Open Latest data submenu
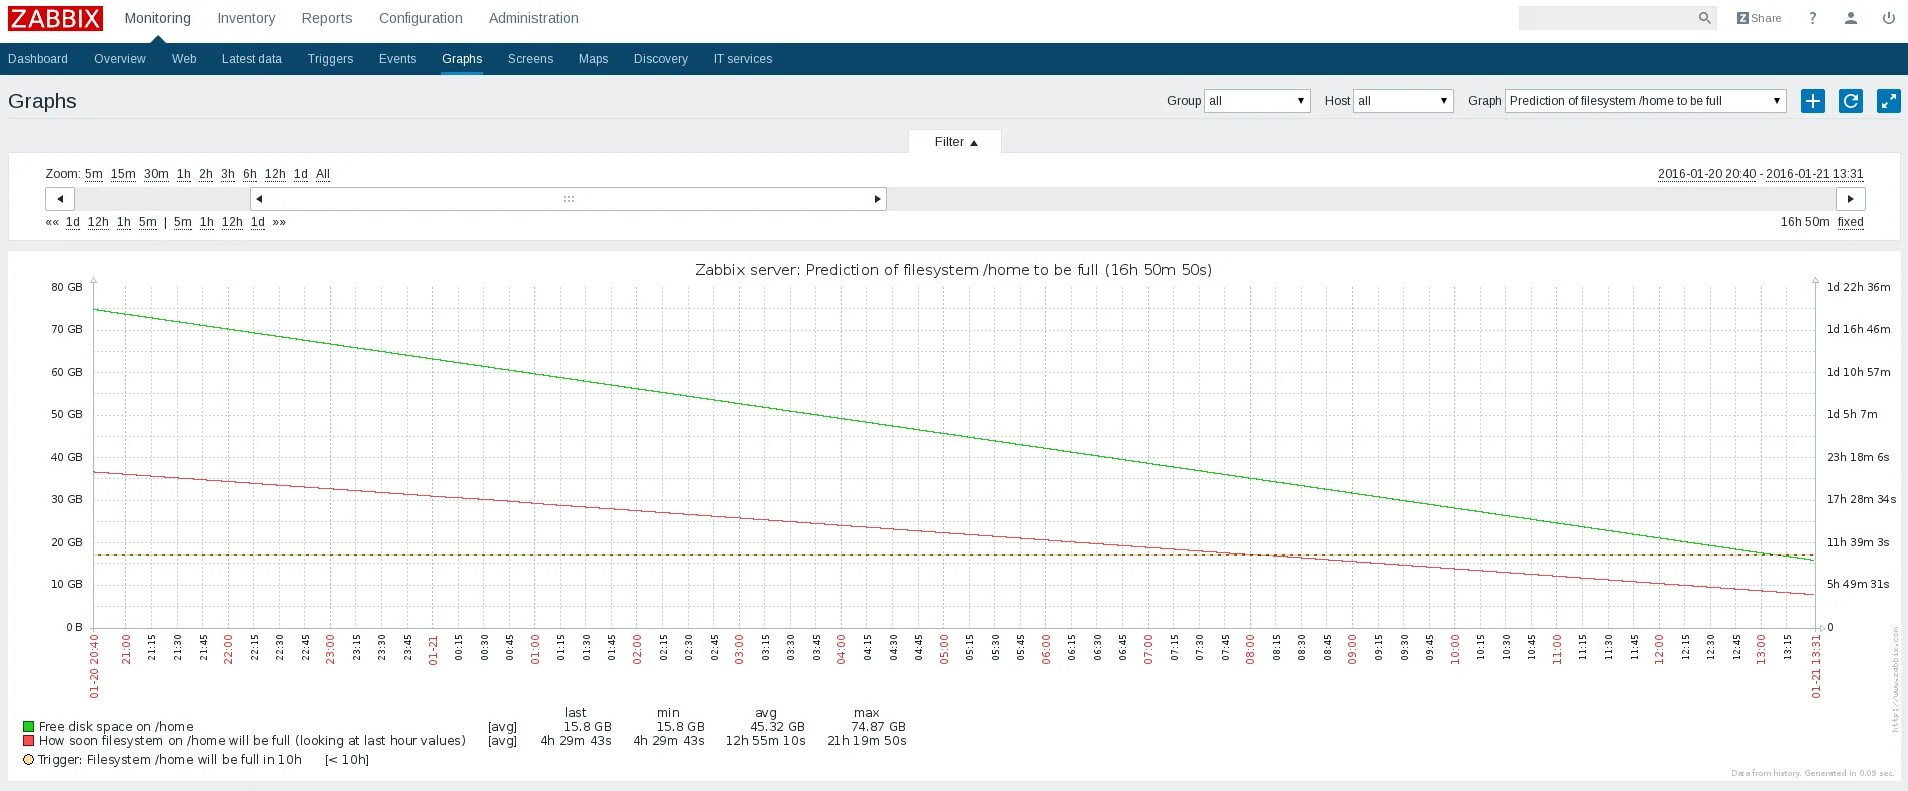The height and width of the screenshot is (791, 1908). 252,59
